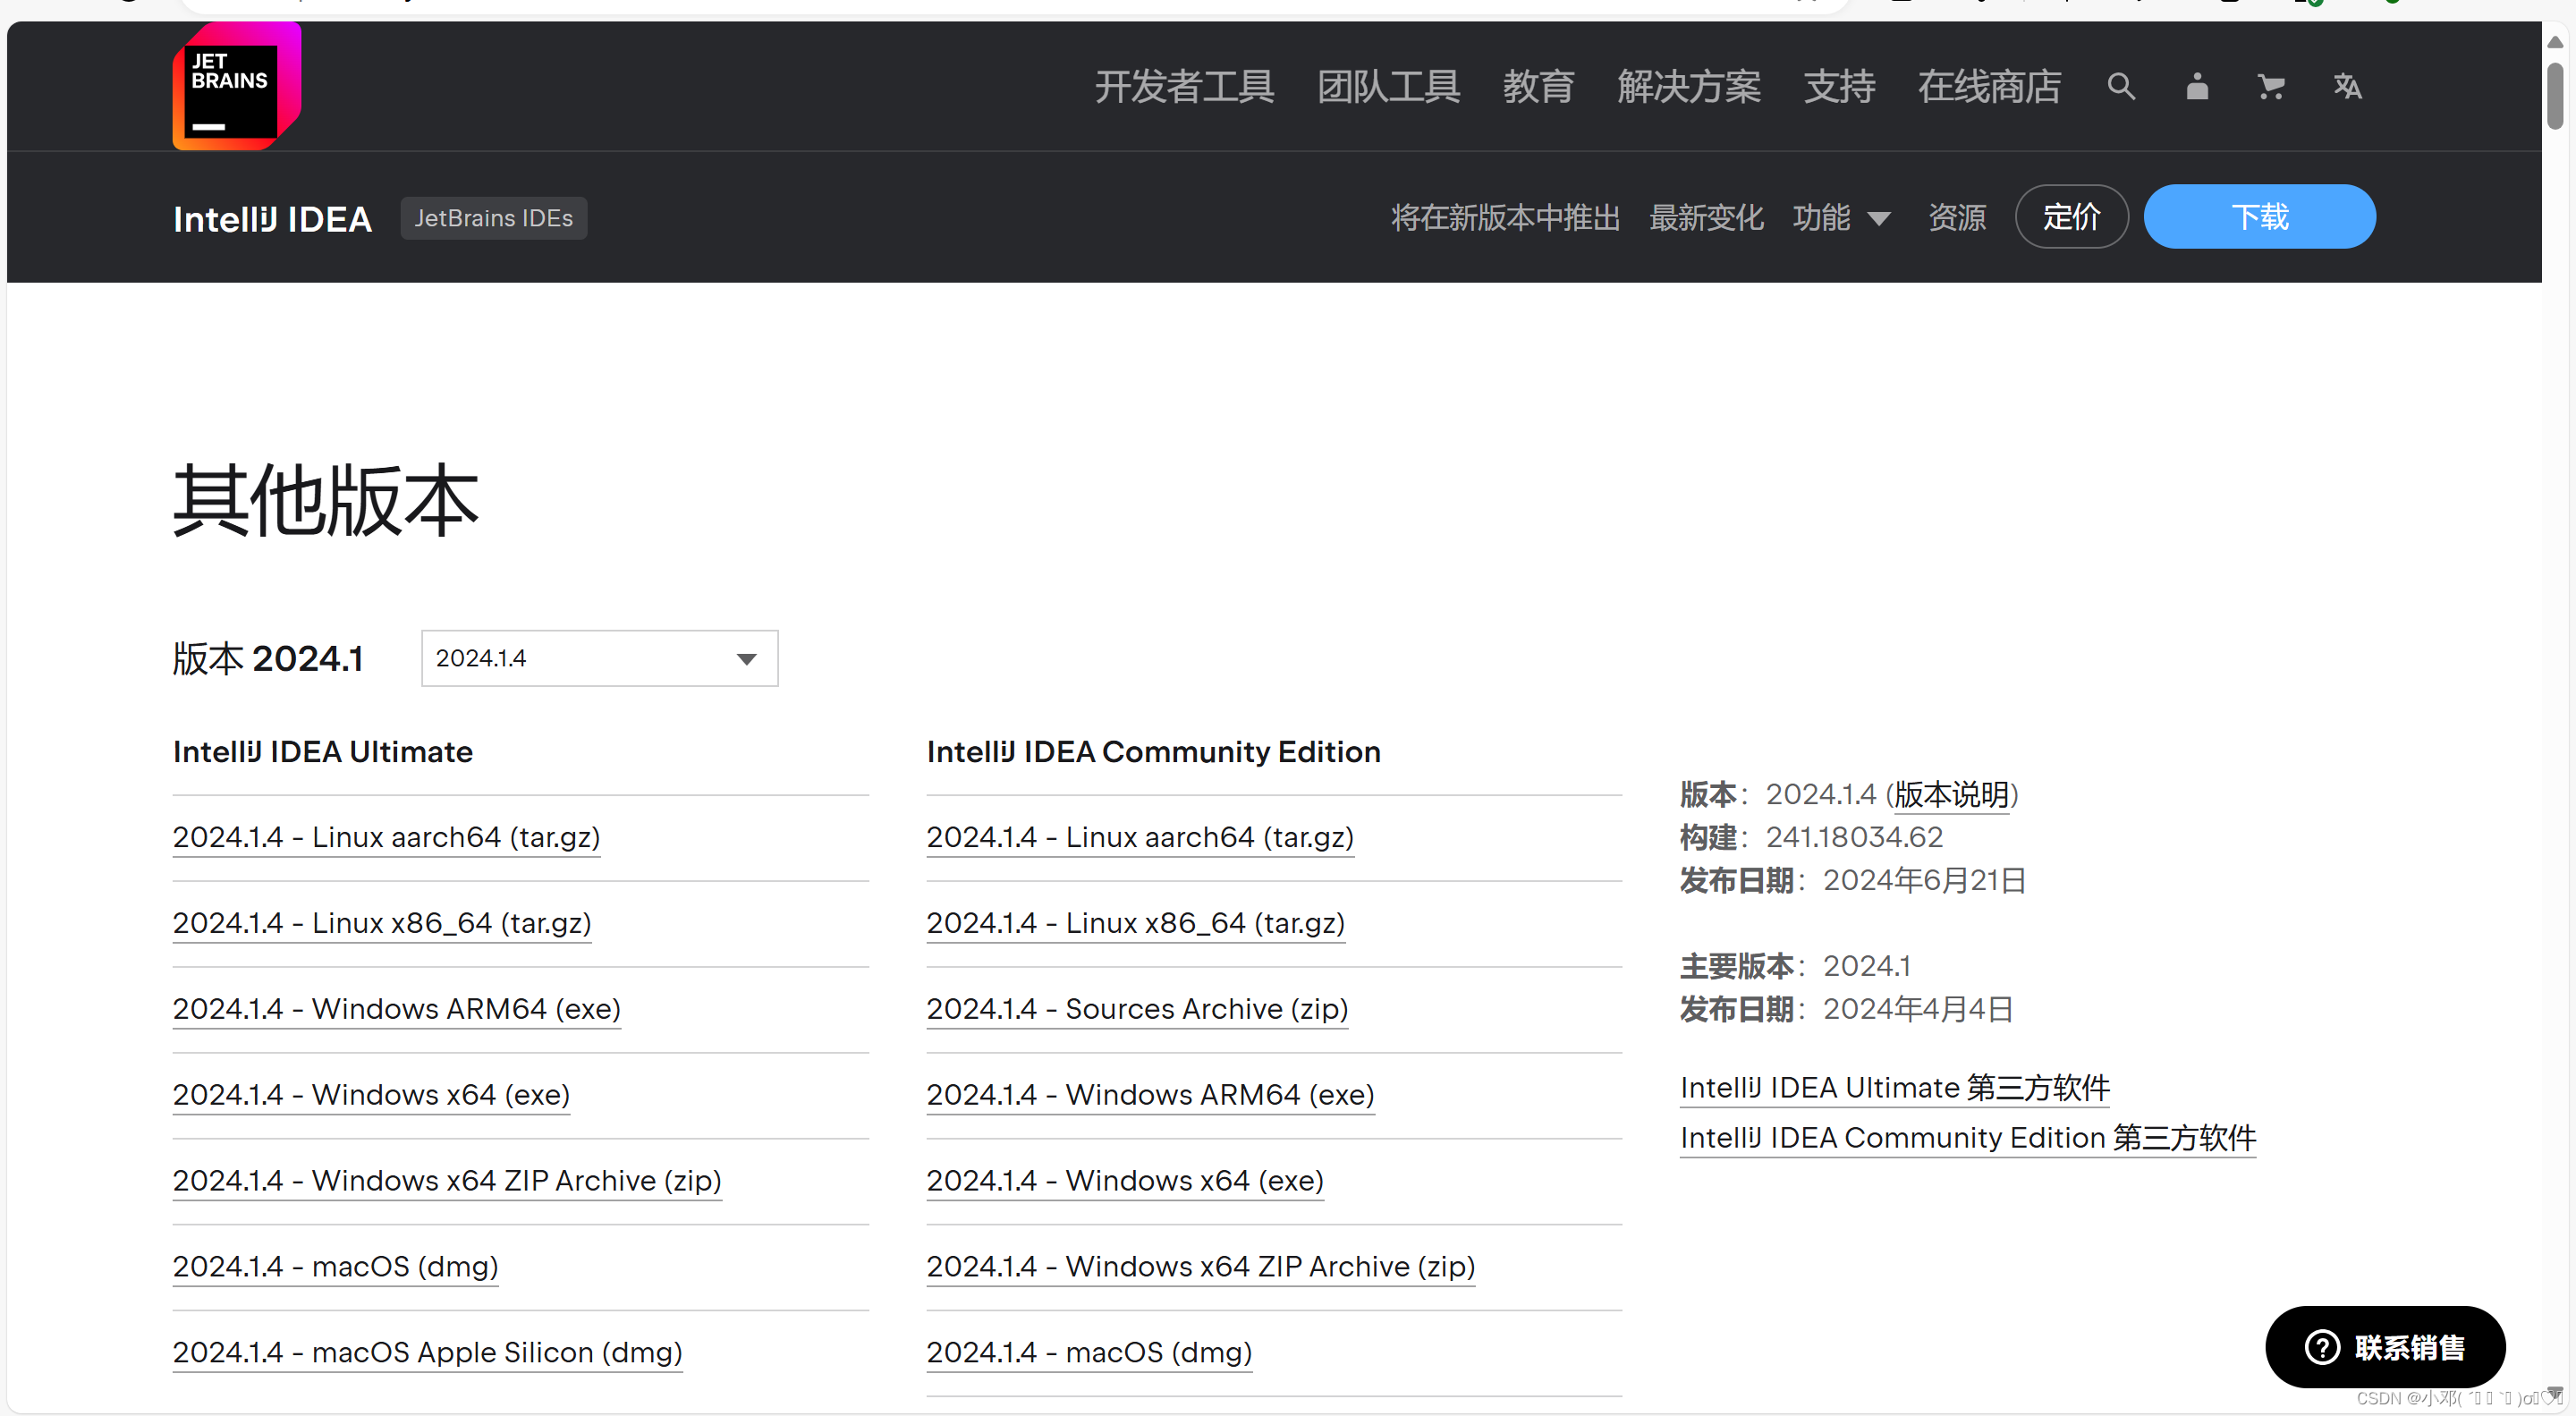Select the 在线商店 menu item
Screen dimensions: 2576x1416
(1988, 87)
